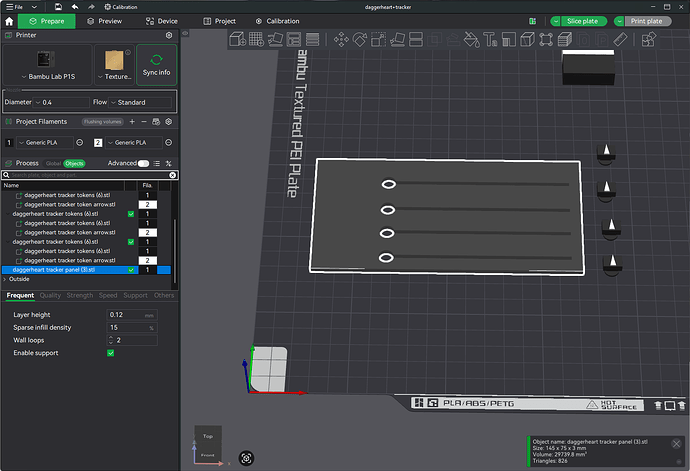The image size is (690, 471).
Task: Open the Color painting bucket tool
Action: click(x=472, y=39)
